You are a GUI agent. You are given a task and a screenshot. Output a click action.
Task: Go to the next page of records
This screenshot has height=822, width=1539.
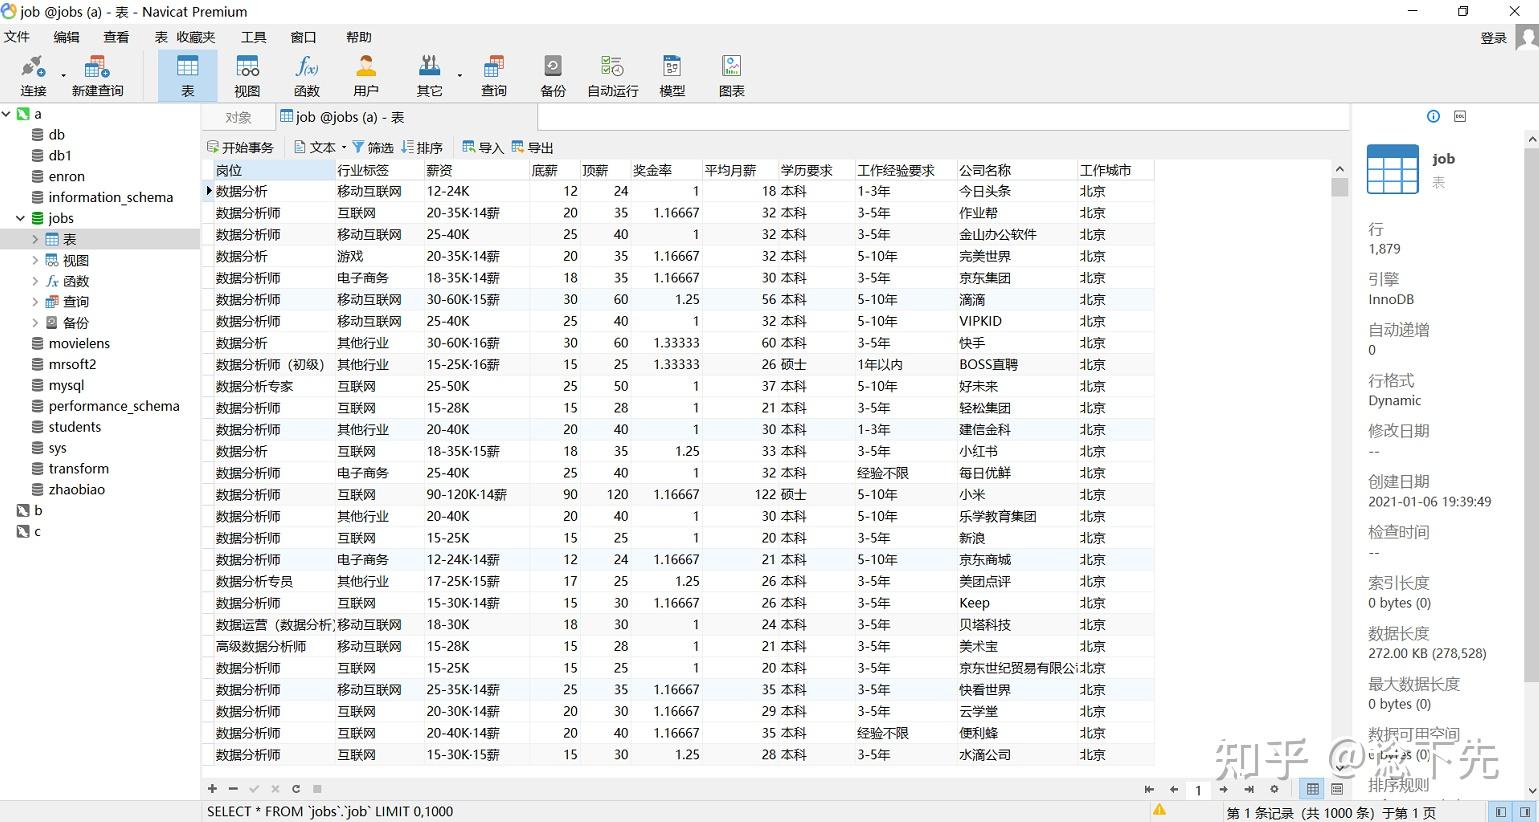pyautogui.click(x=1224, y=789)
